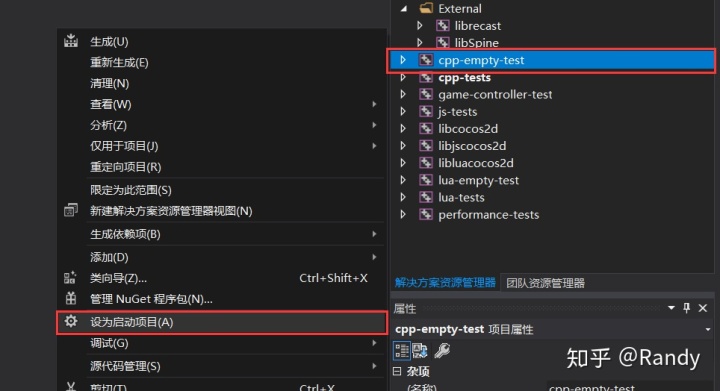Switch properties to alphabetical sort
Image resolution: width=720 pixels, height=391 pixels.
(420, 351)
